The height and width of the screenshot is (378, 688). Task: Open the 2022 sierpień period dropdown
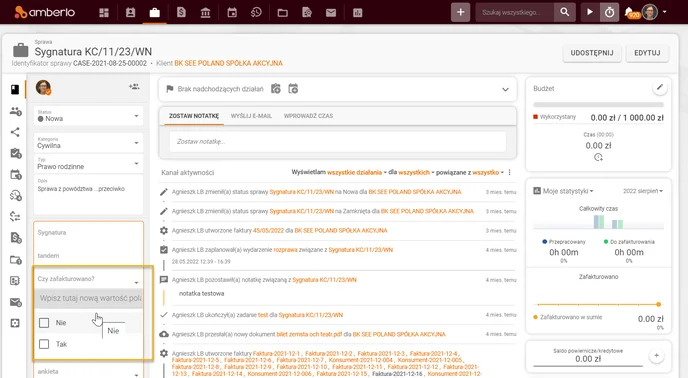coord(643,191)
